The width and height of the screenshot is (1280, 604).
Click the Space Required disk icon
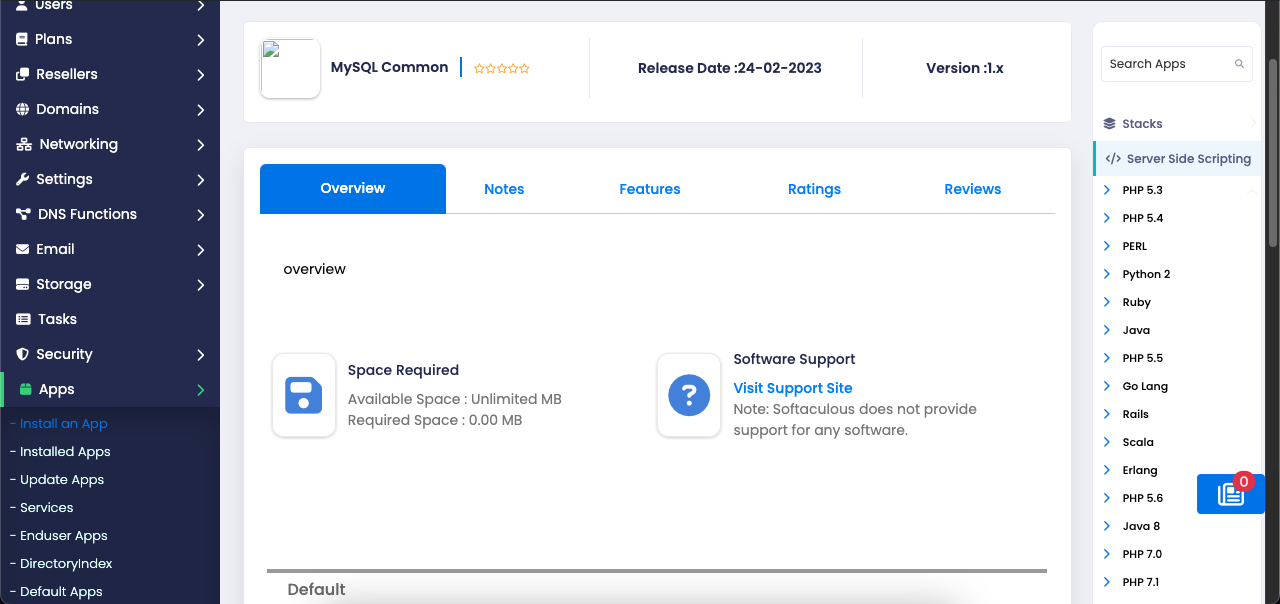303,395
